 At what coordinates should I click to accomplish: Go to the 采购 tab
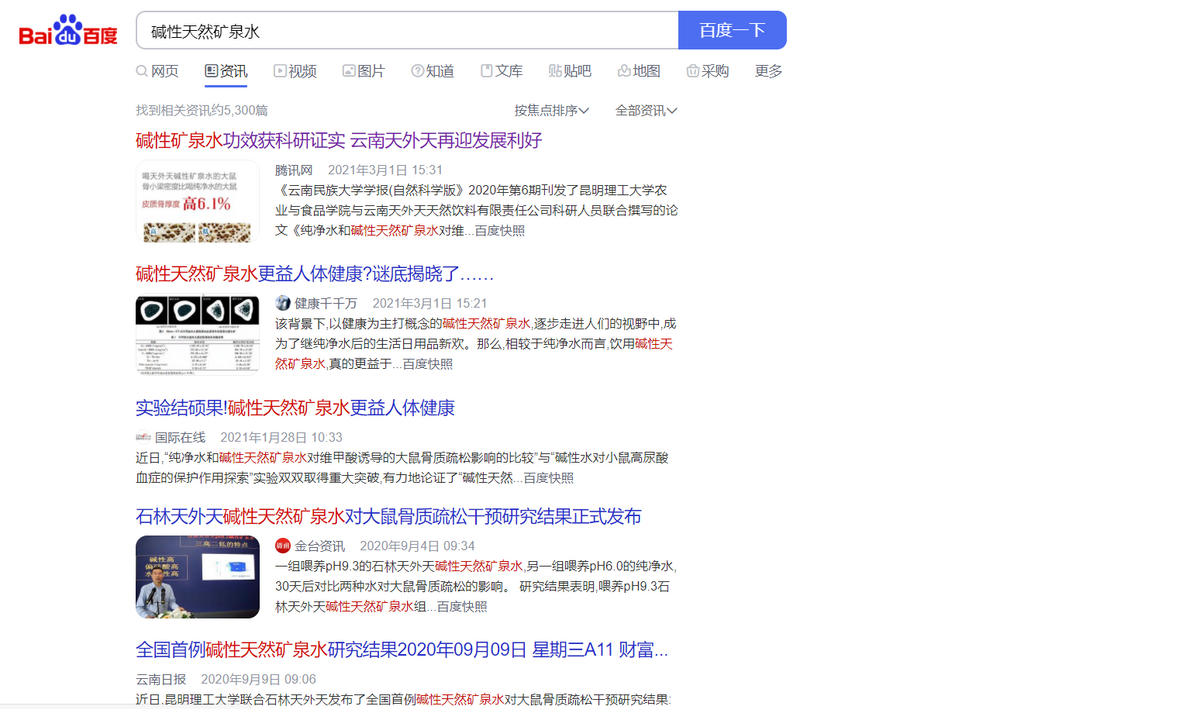(707, 71)
